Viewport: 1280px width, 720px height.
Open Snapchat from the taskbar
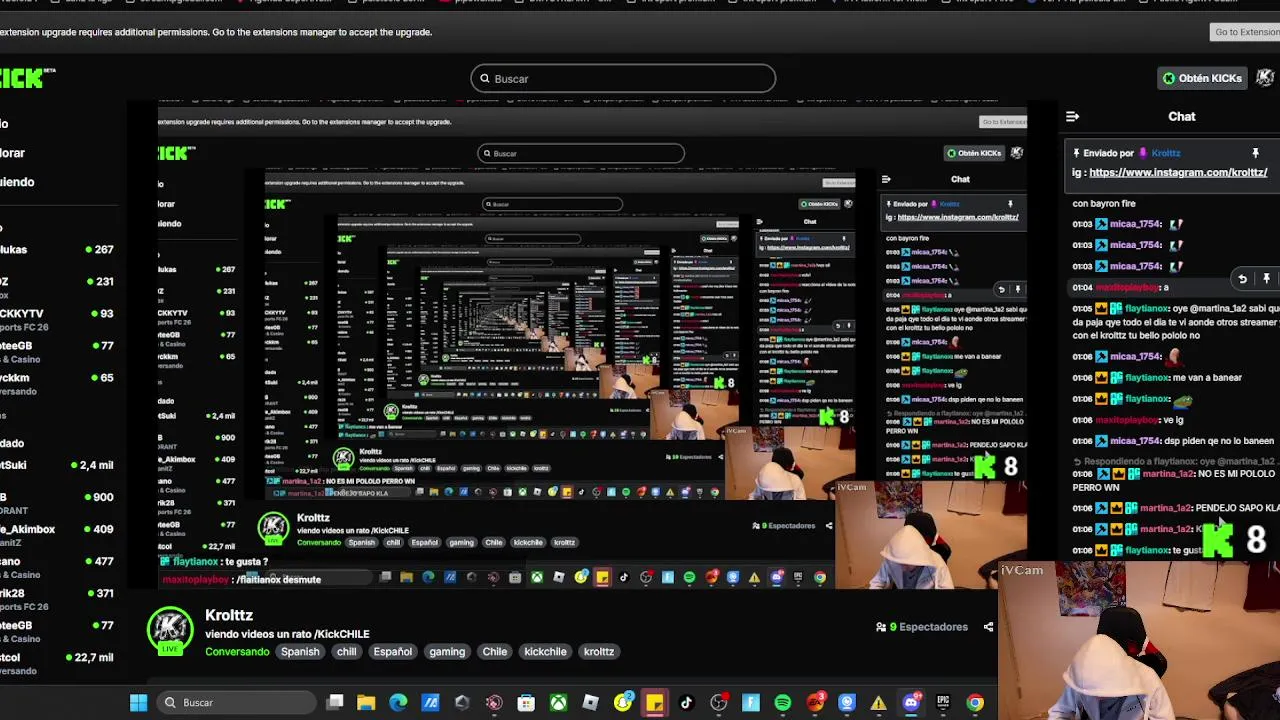coord(622,703)
